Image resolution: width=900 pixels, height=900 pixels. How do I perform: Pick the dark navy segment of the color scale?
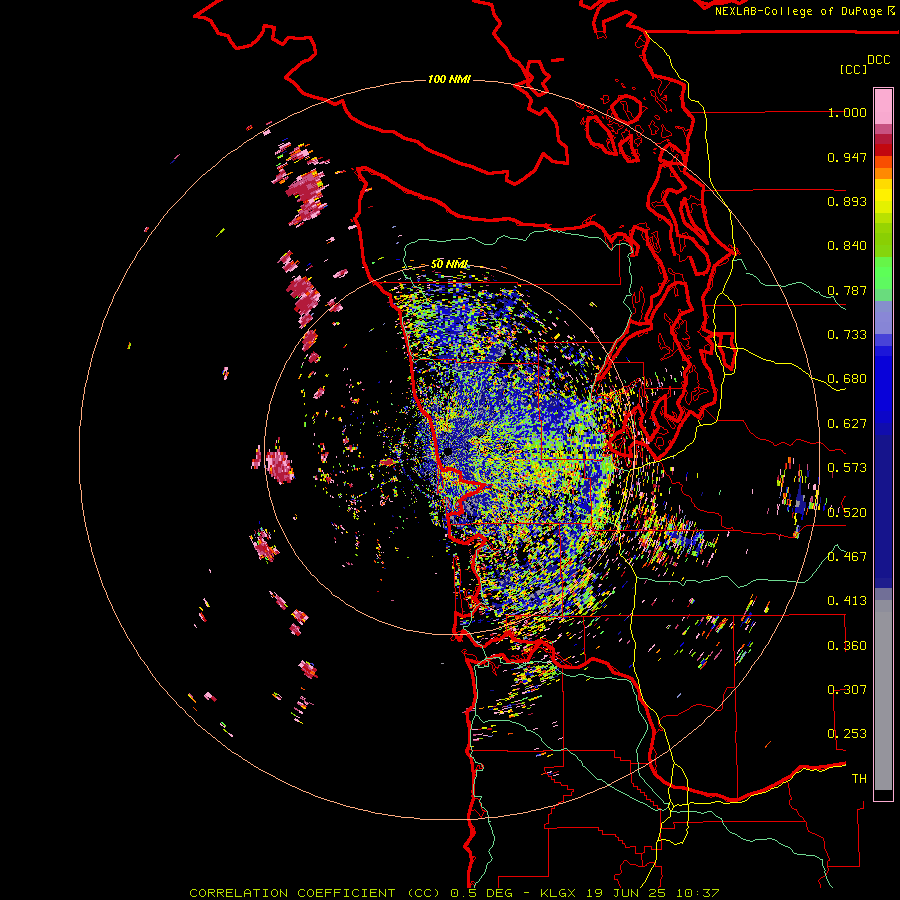[x=883, y=511]
